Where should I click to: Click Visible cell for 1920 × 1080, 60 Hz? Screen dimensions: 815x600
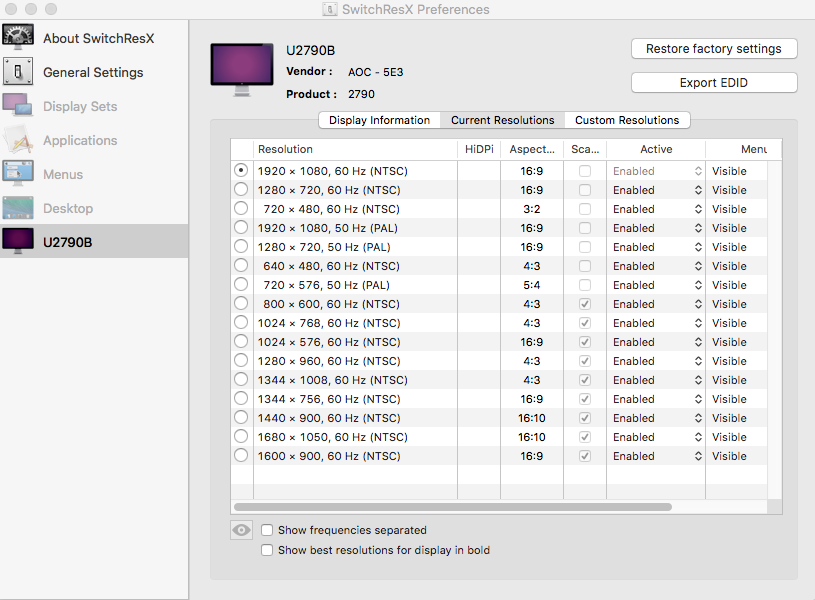(729, 171)
